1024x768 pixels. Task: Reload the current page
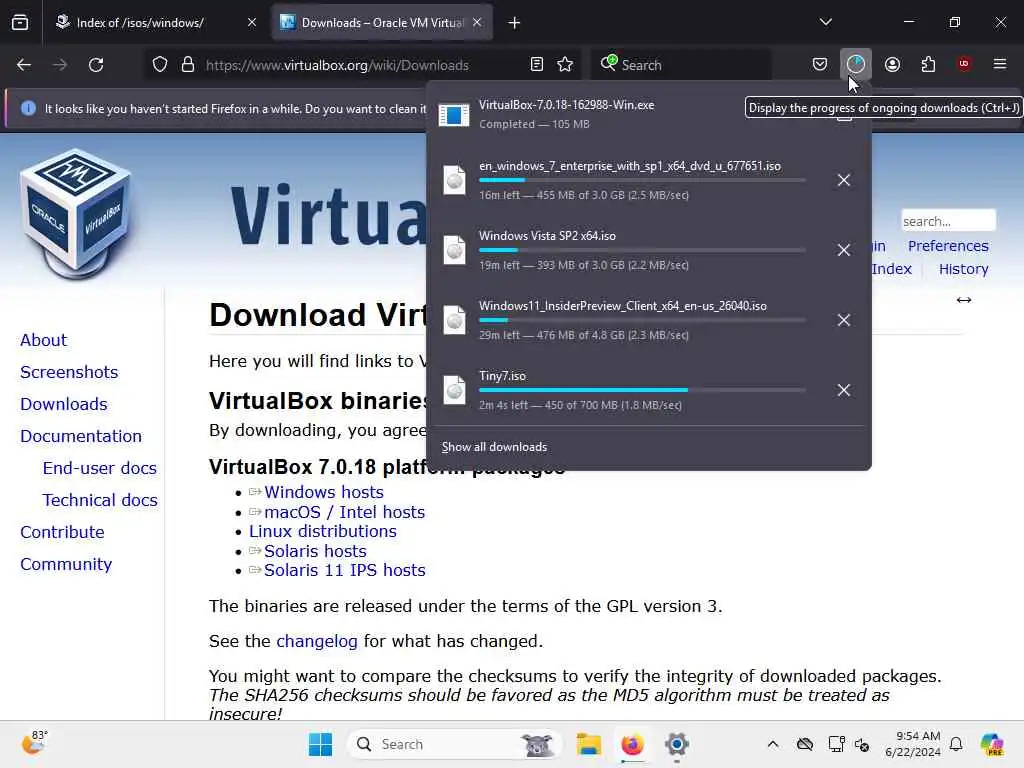96,65
